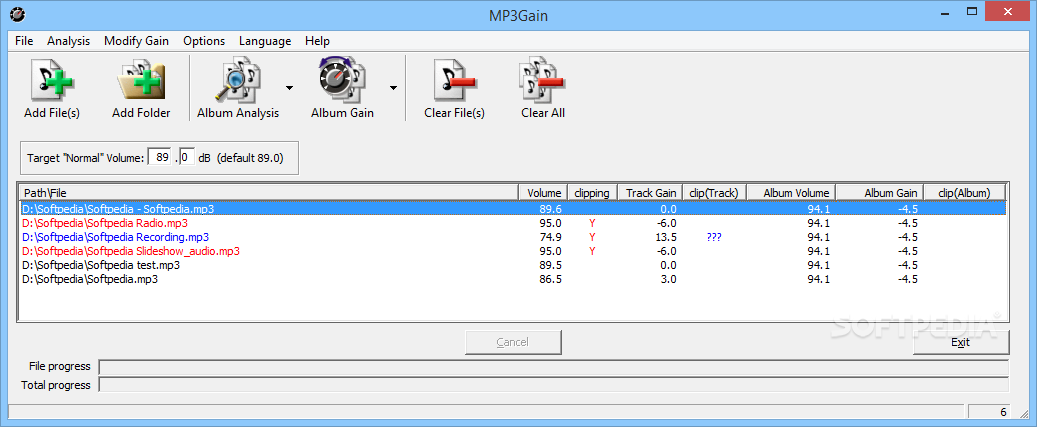
Task: Open the Analysis menu
Action: tap(68, 41)
